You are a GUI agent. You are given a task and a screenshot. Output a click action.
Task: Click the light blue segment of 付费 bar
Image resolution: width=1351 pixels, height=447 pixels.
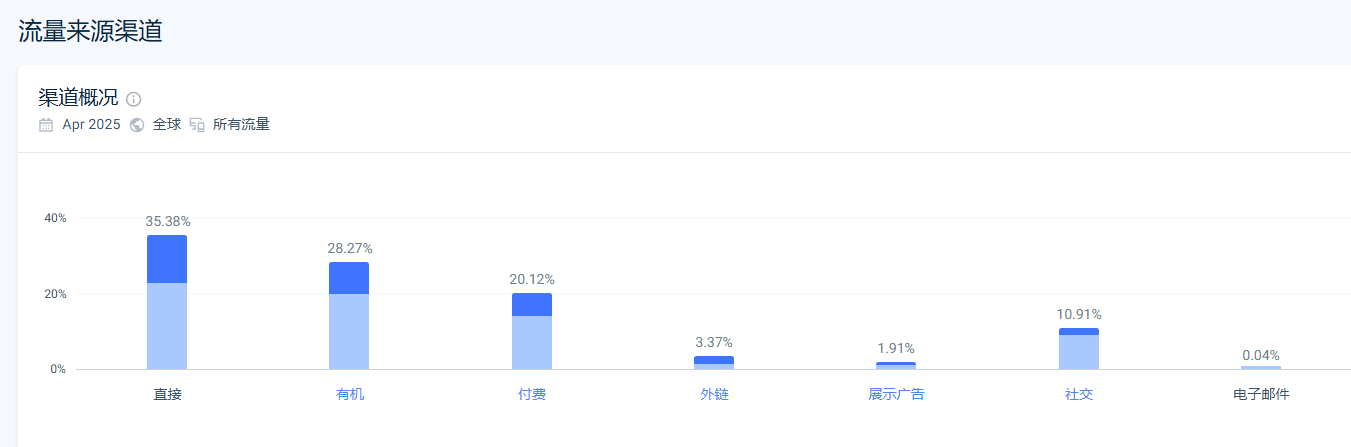(x=532, y=342)
